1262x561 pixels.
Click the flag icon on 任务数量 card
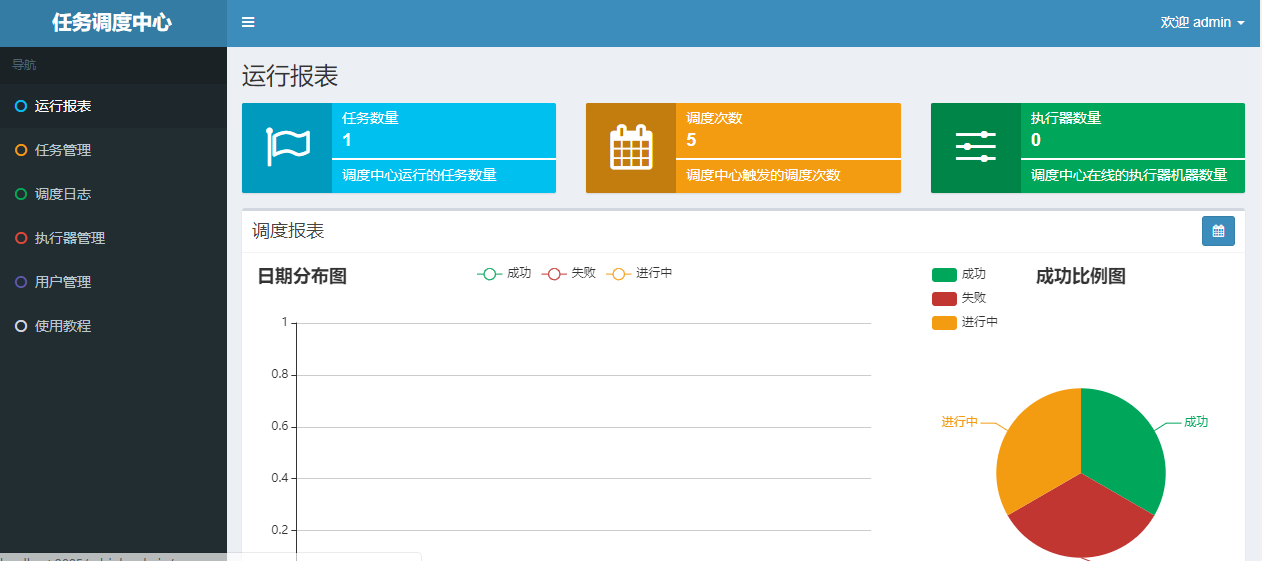tap(287, 147)
